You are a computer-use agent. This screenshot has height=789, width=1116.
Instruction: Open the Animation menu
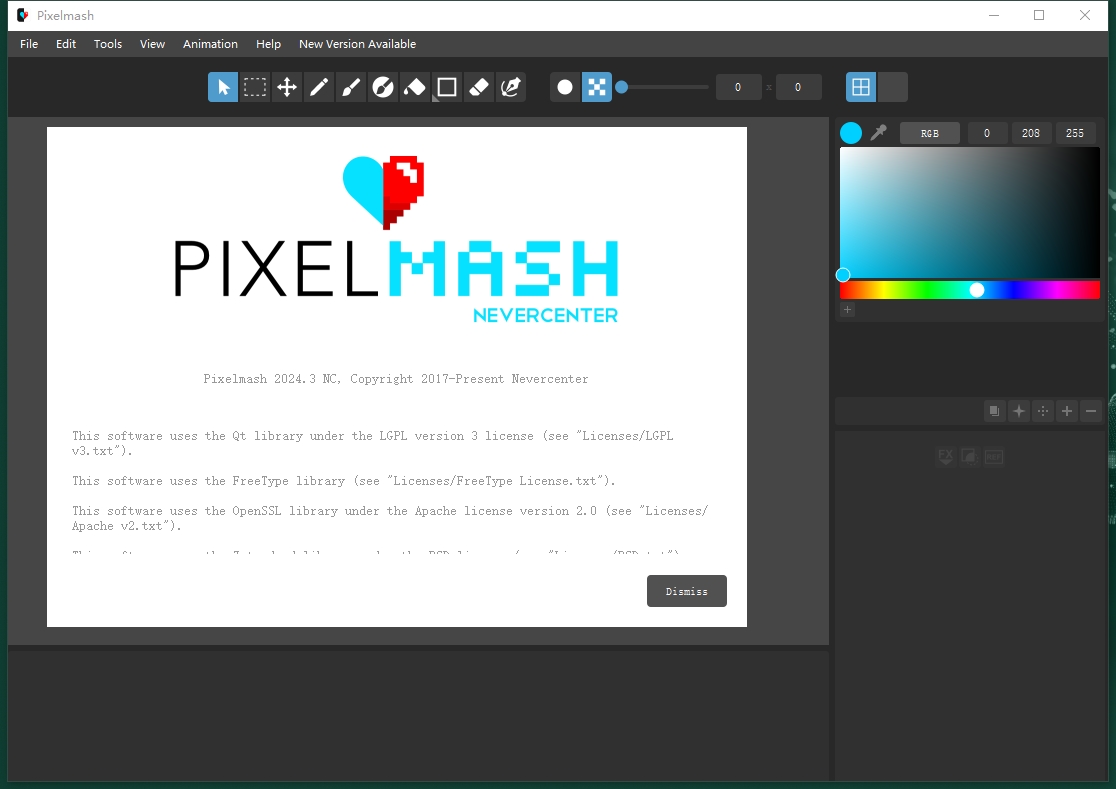pos(210,44)
